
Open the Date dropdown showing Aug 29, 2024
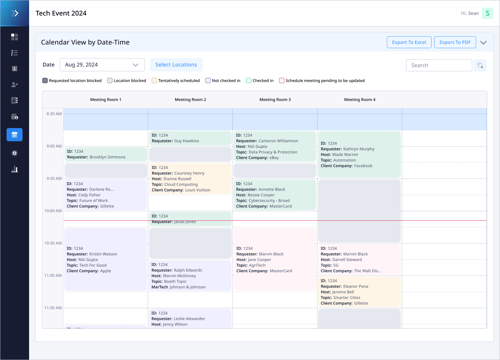click(102, 65)
